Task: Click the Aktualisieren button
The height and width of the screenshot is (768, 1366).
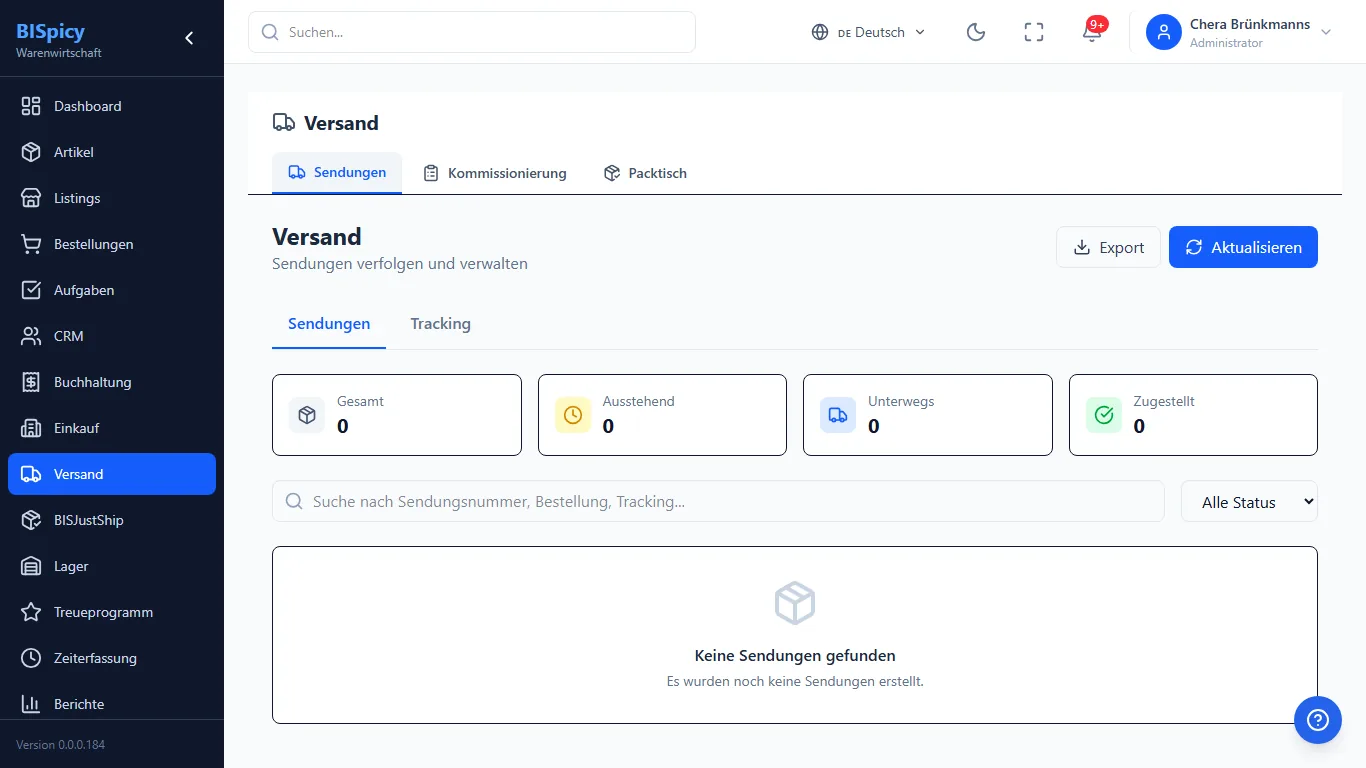Action: click(x=1243, y=247)
